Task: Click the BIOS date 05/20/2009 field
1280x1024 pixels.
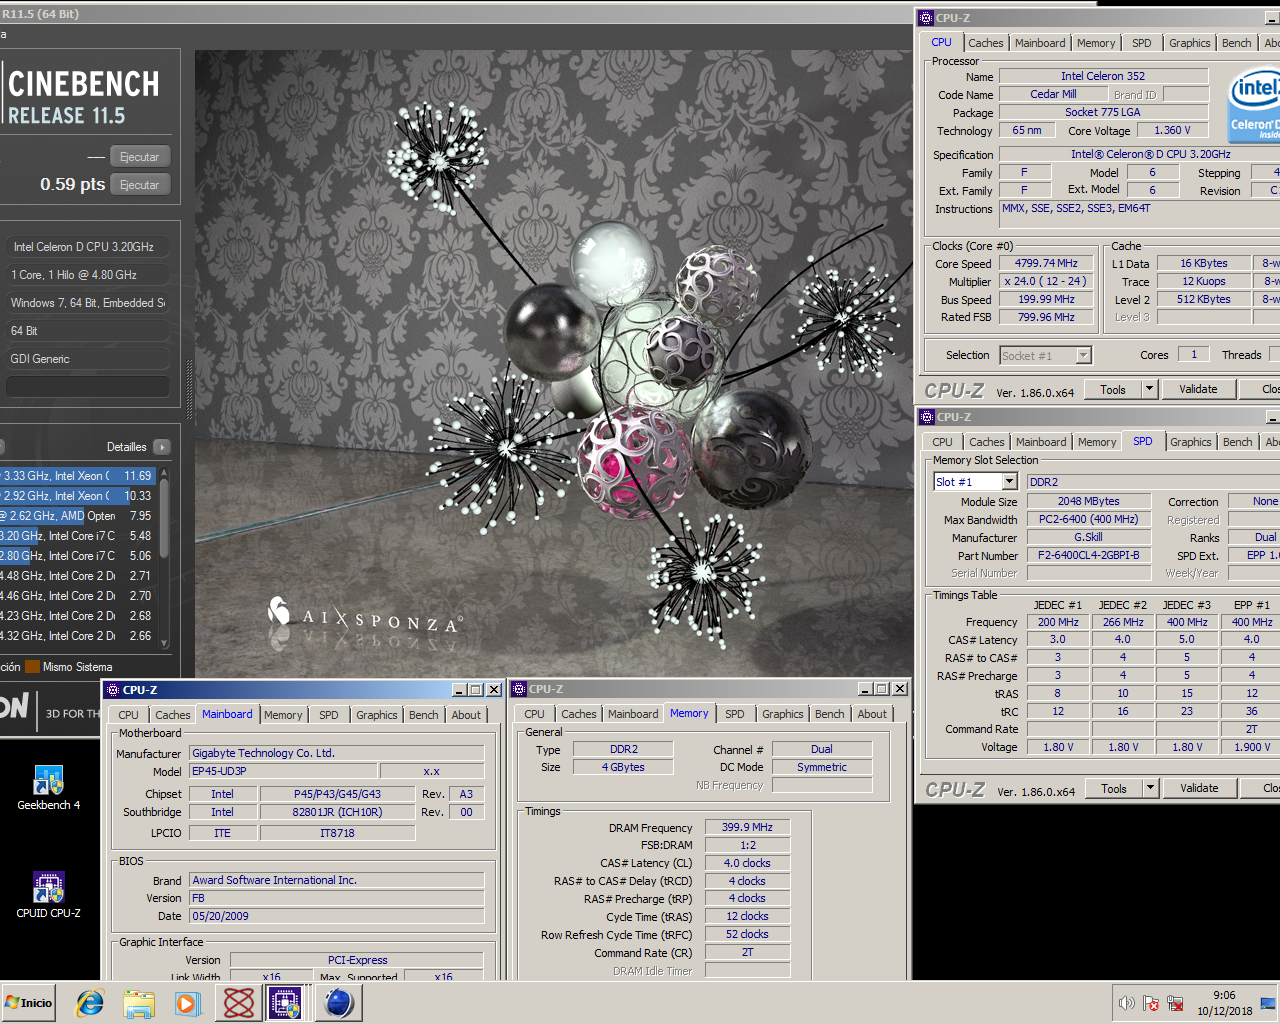Action: click(337, 916)
